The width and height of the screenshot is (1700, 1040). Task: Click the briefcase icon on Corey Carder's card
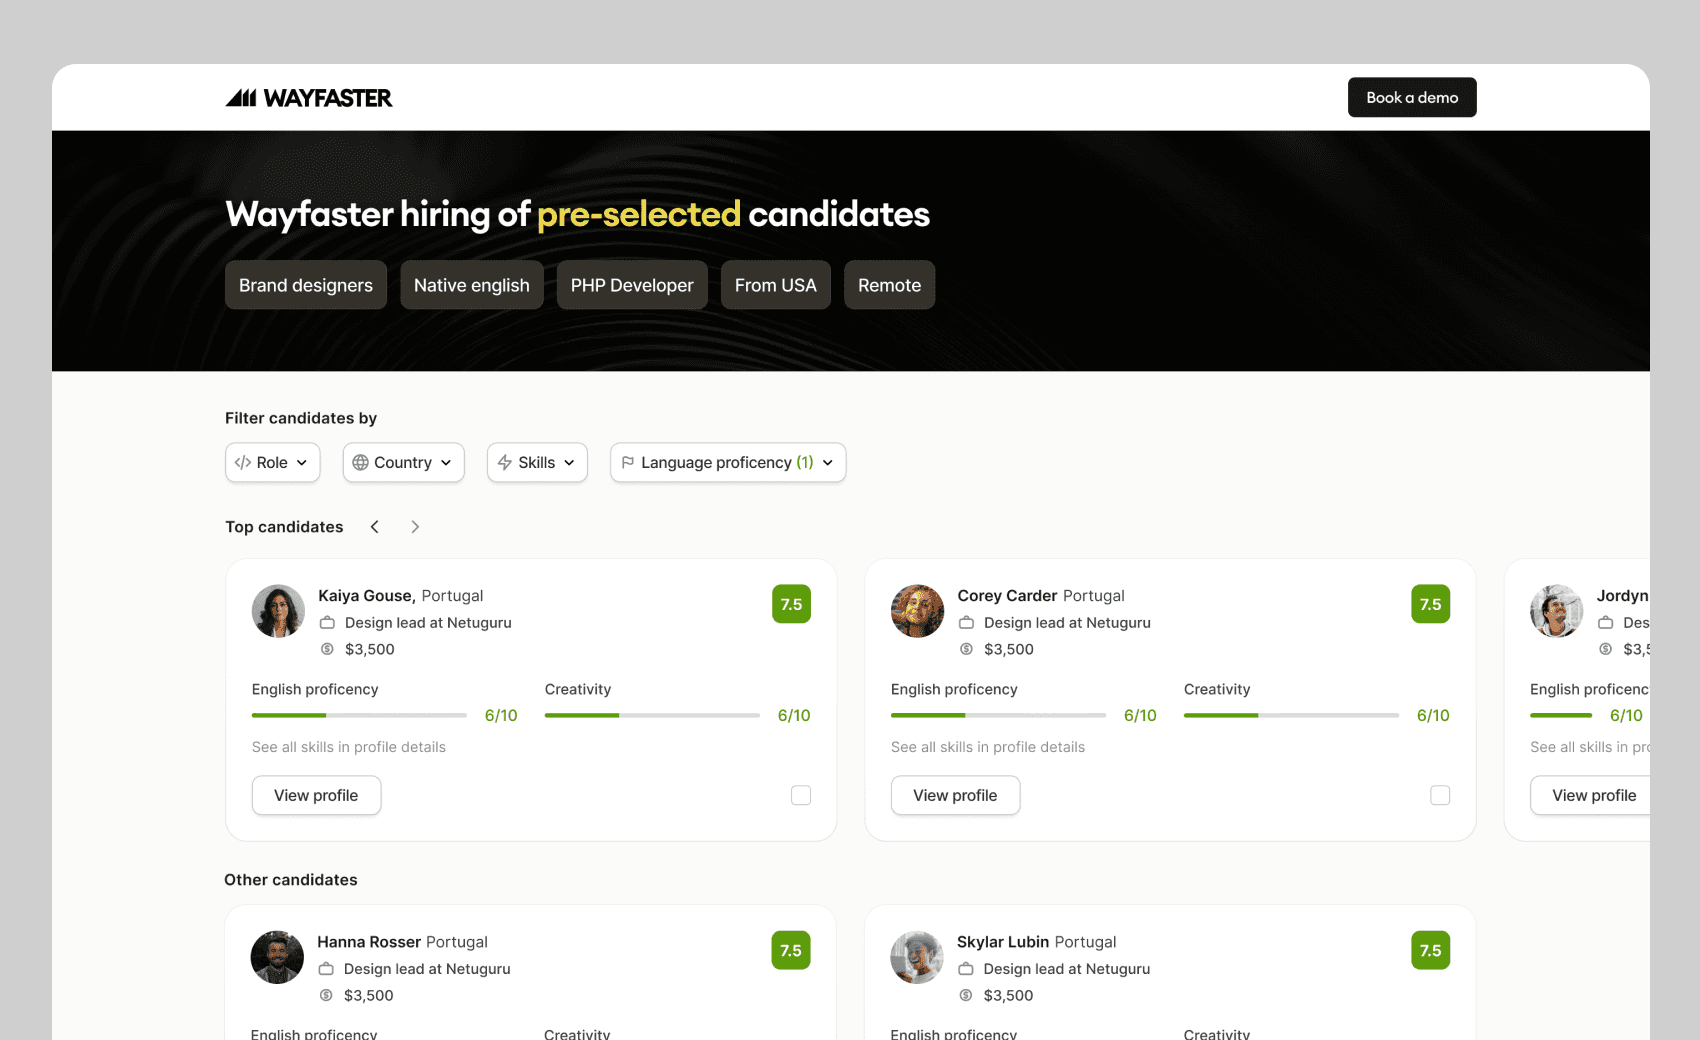click(966, 622)
